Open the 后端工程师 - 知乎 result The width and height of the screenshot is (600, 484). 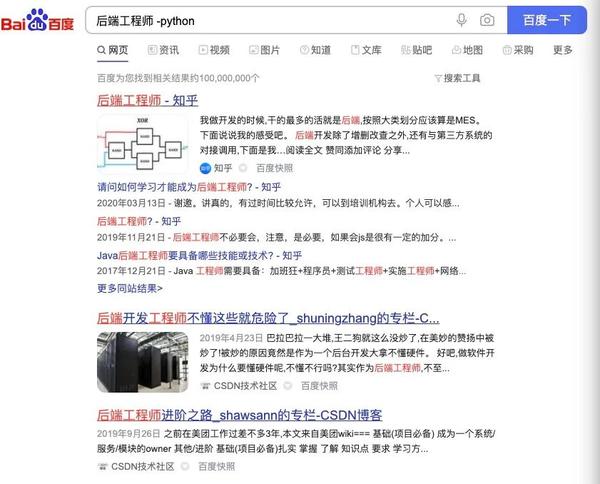147,100
